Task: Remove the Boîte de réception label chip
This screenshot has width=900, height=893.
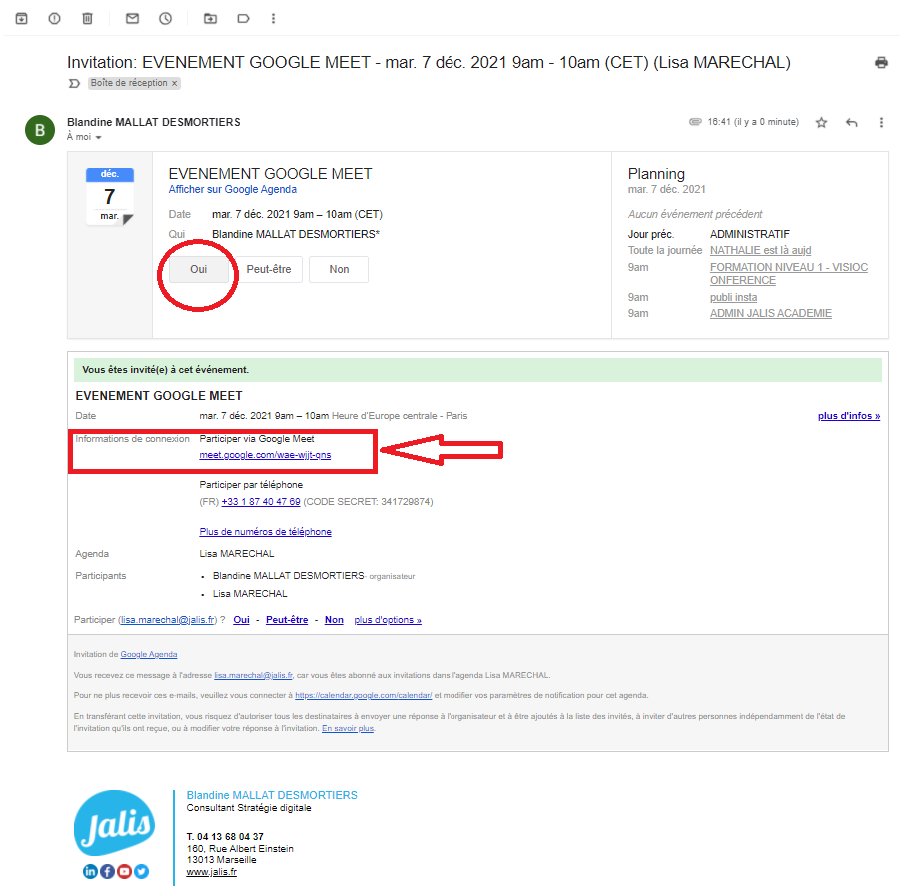Action: [174, 84]
